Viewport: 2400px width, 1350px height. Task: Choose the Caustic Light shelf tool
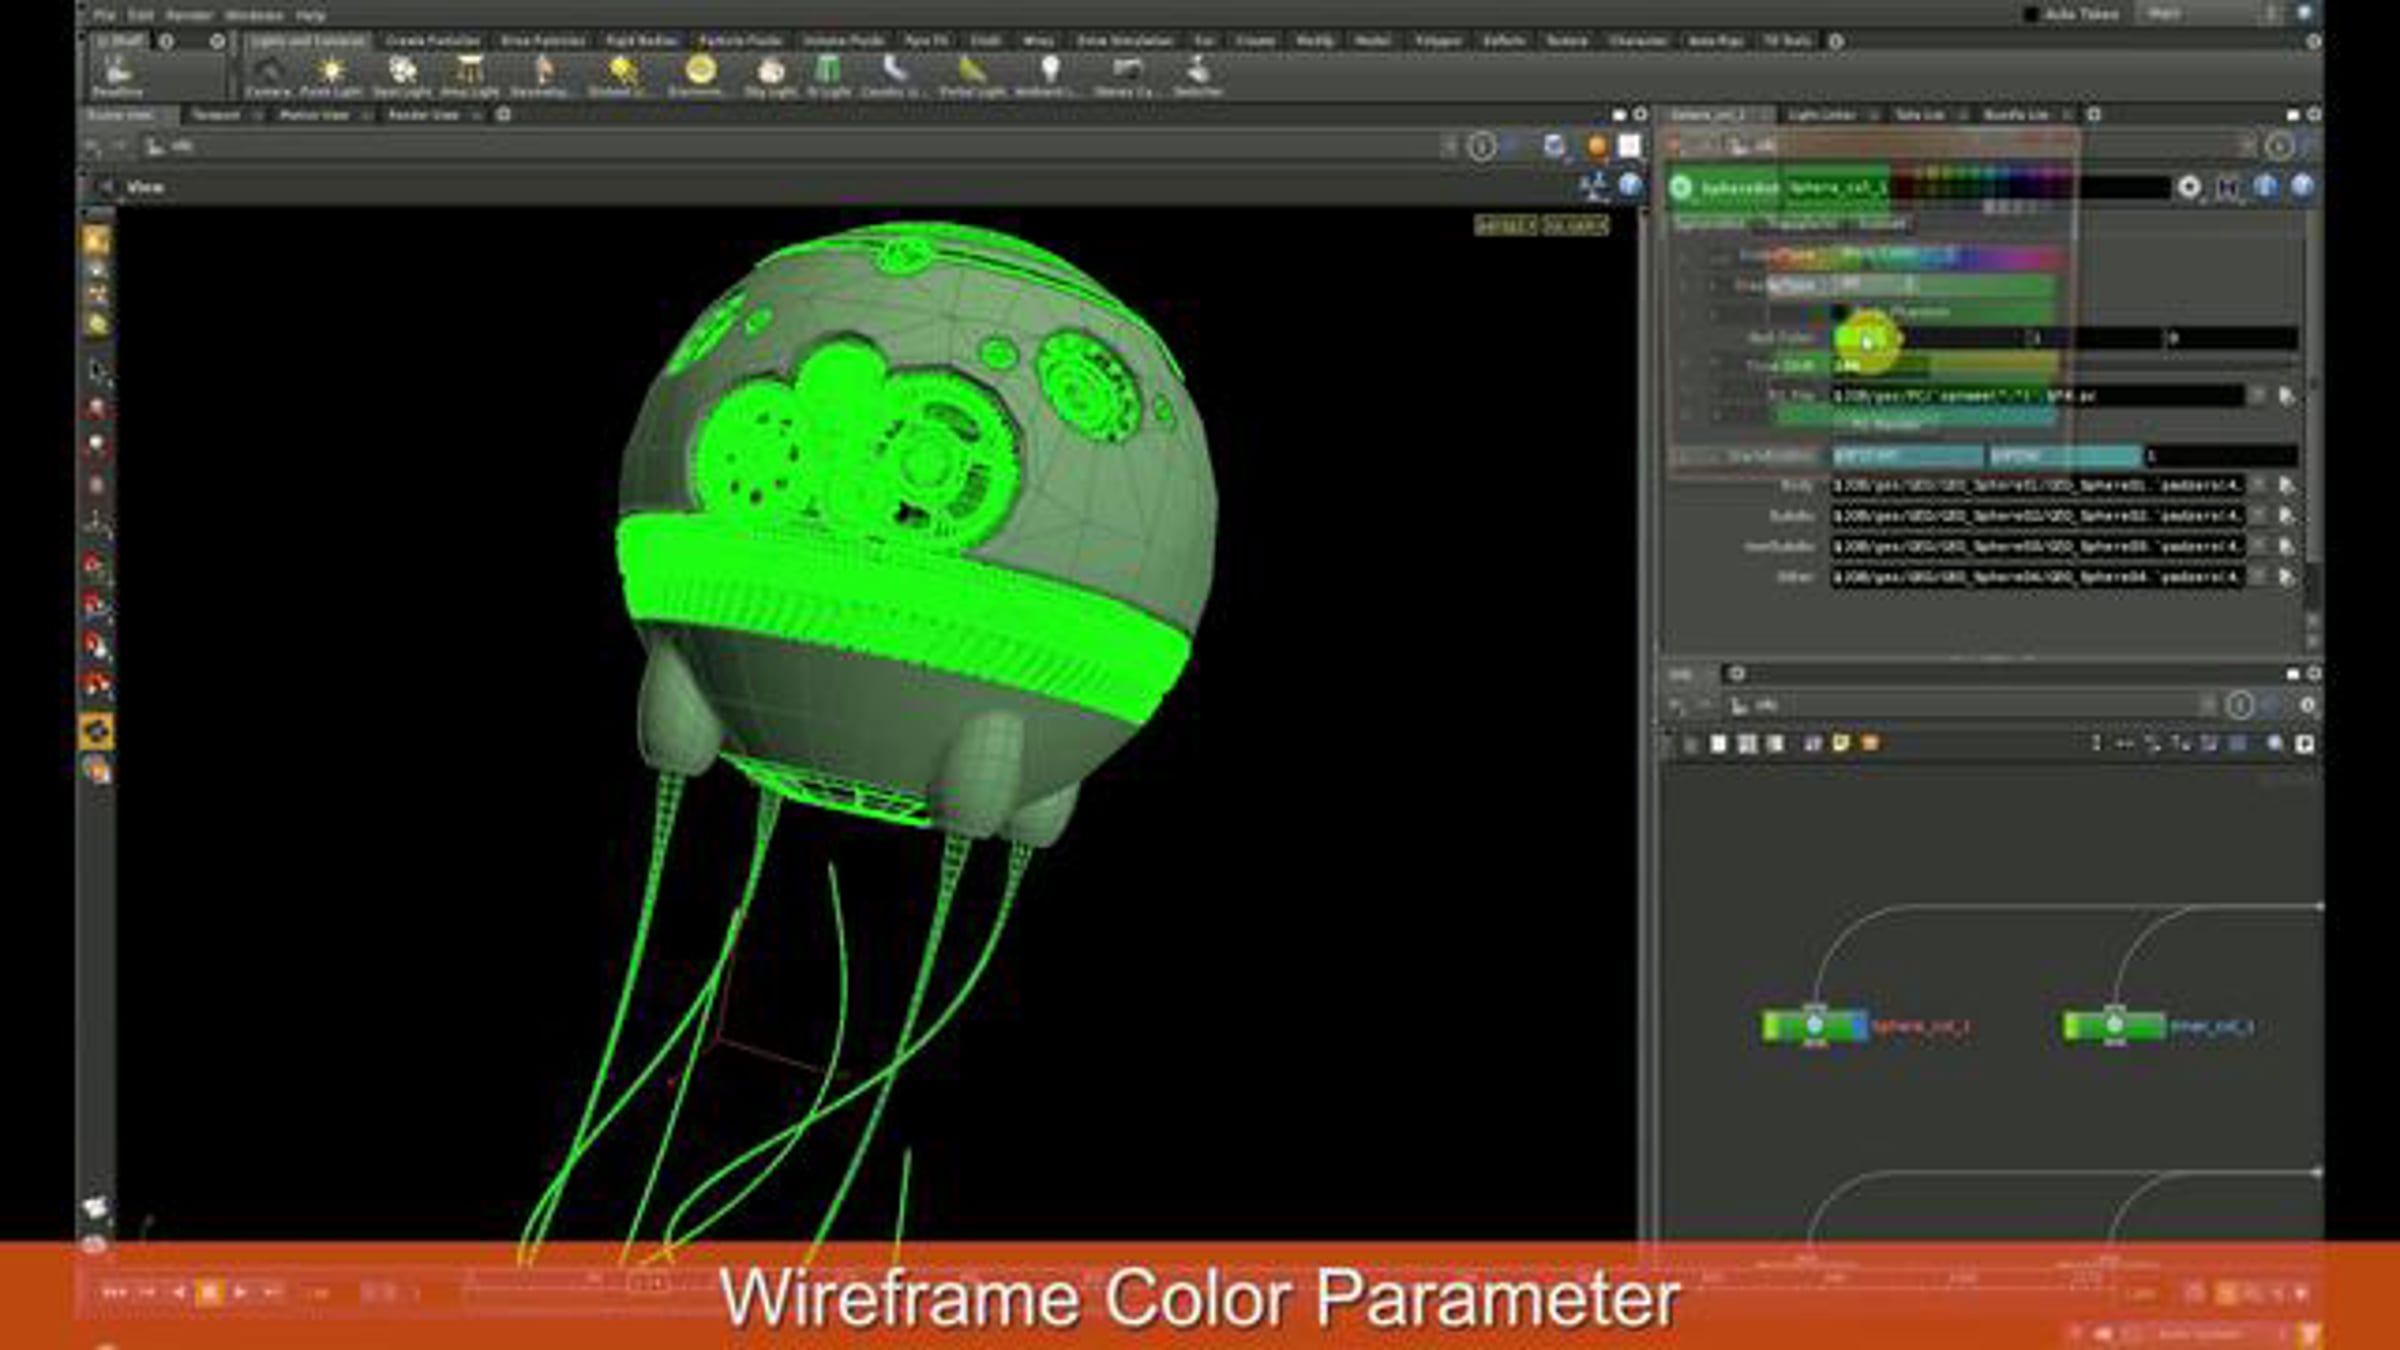(893, 76)
